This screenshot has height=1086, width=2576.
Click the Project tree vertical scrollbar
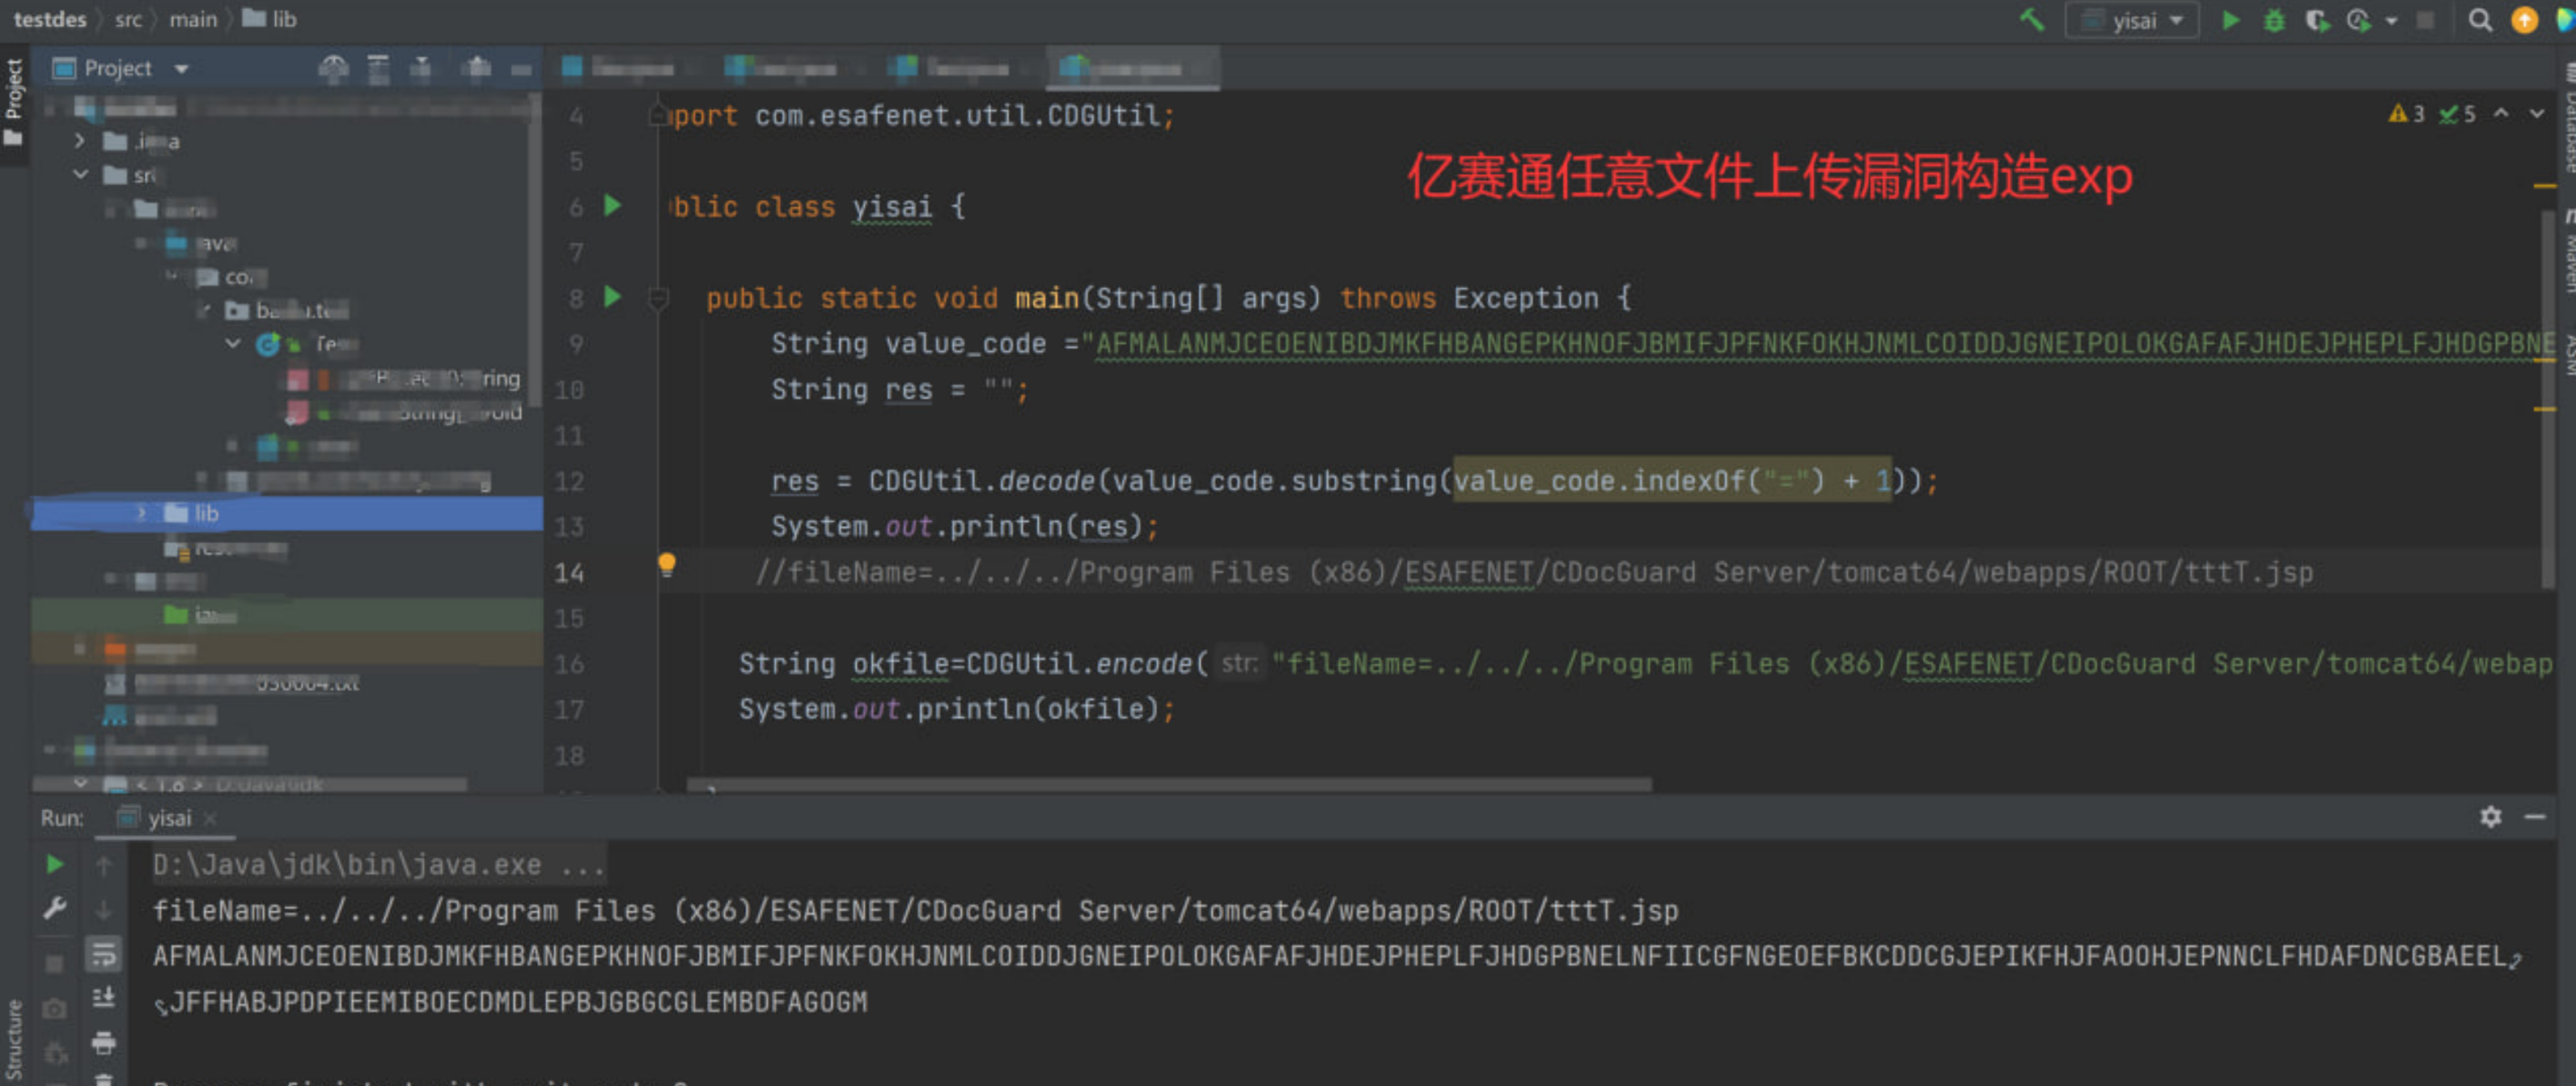535,250
